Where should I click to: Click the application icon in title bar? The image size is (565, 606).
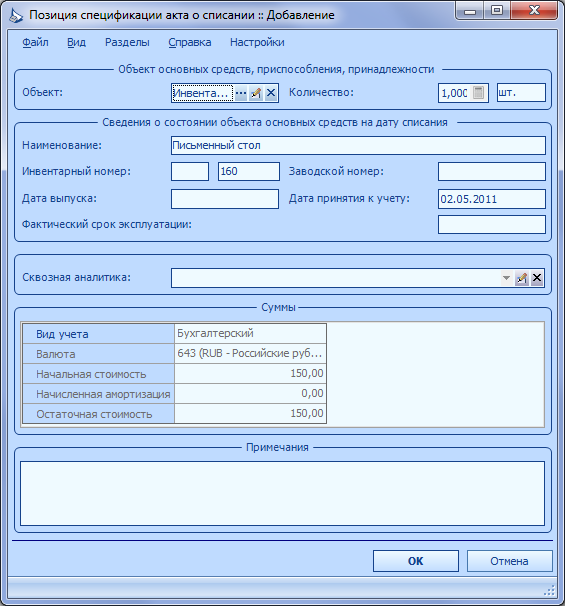pyautogui.click(x=16, y=15)
